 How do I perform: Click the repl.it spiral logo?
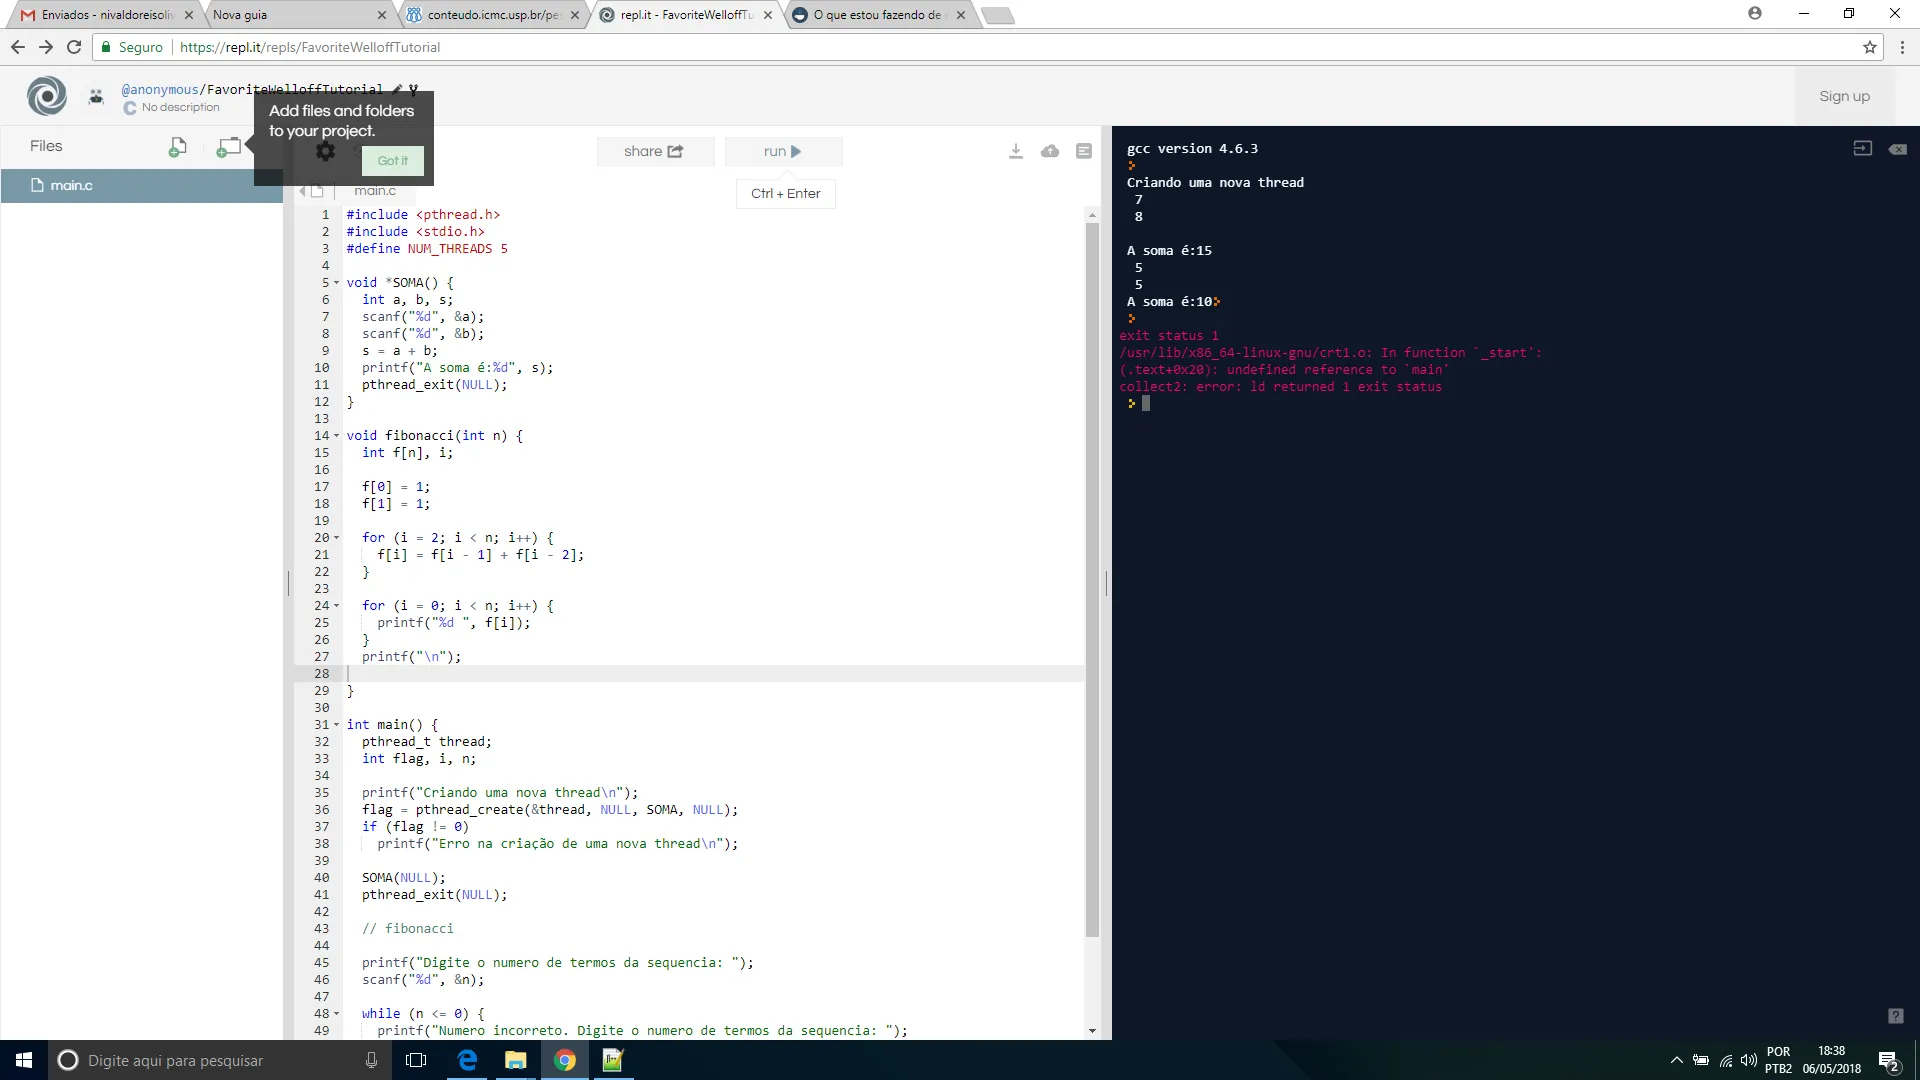pos(47,96)
